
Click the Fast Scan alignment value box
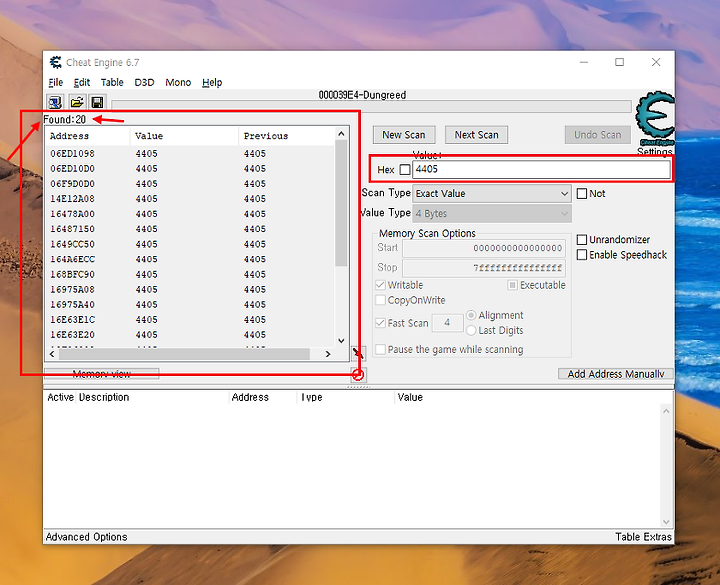(x=447, y=323)
